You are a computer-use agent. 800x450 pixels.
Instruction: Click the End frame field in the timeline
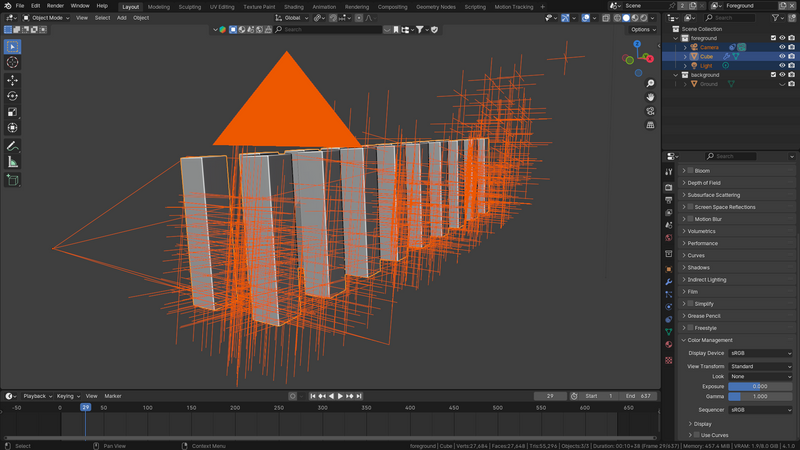pos(638,396)
